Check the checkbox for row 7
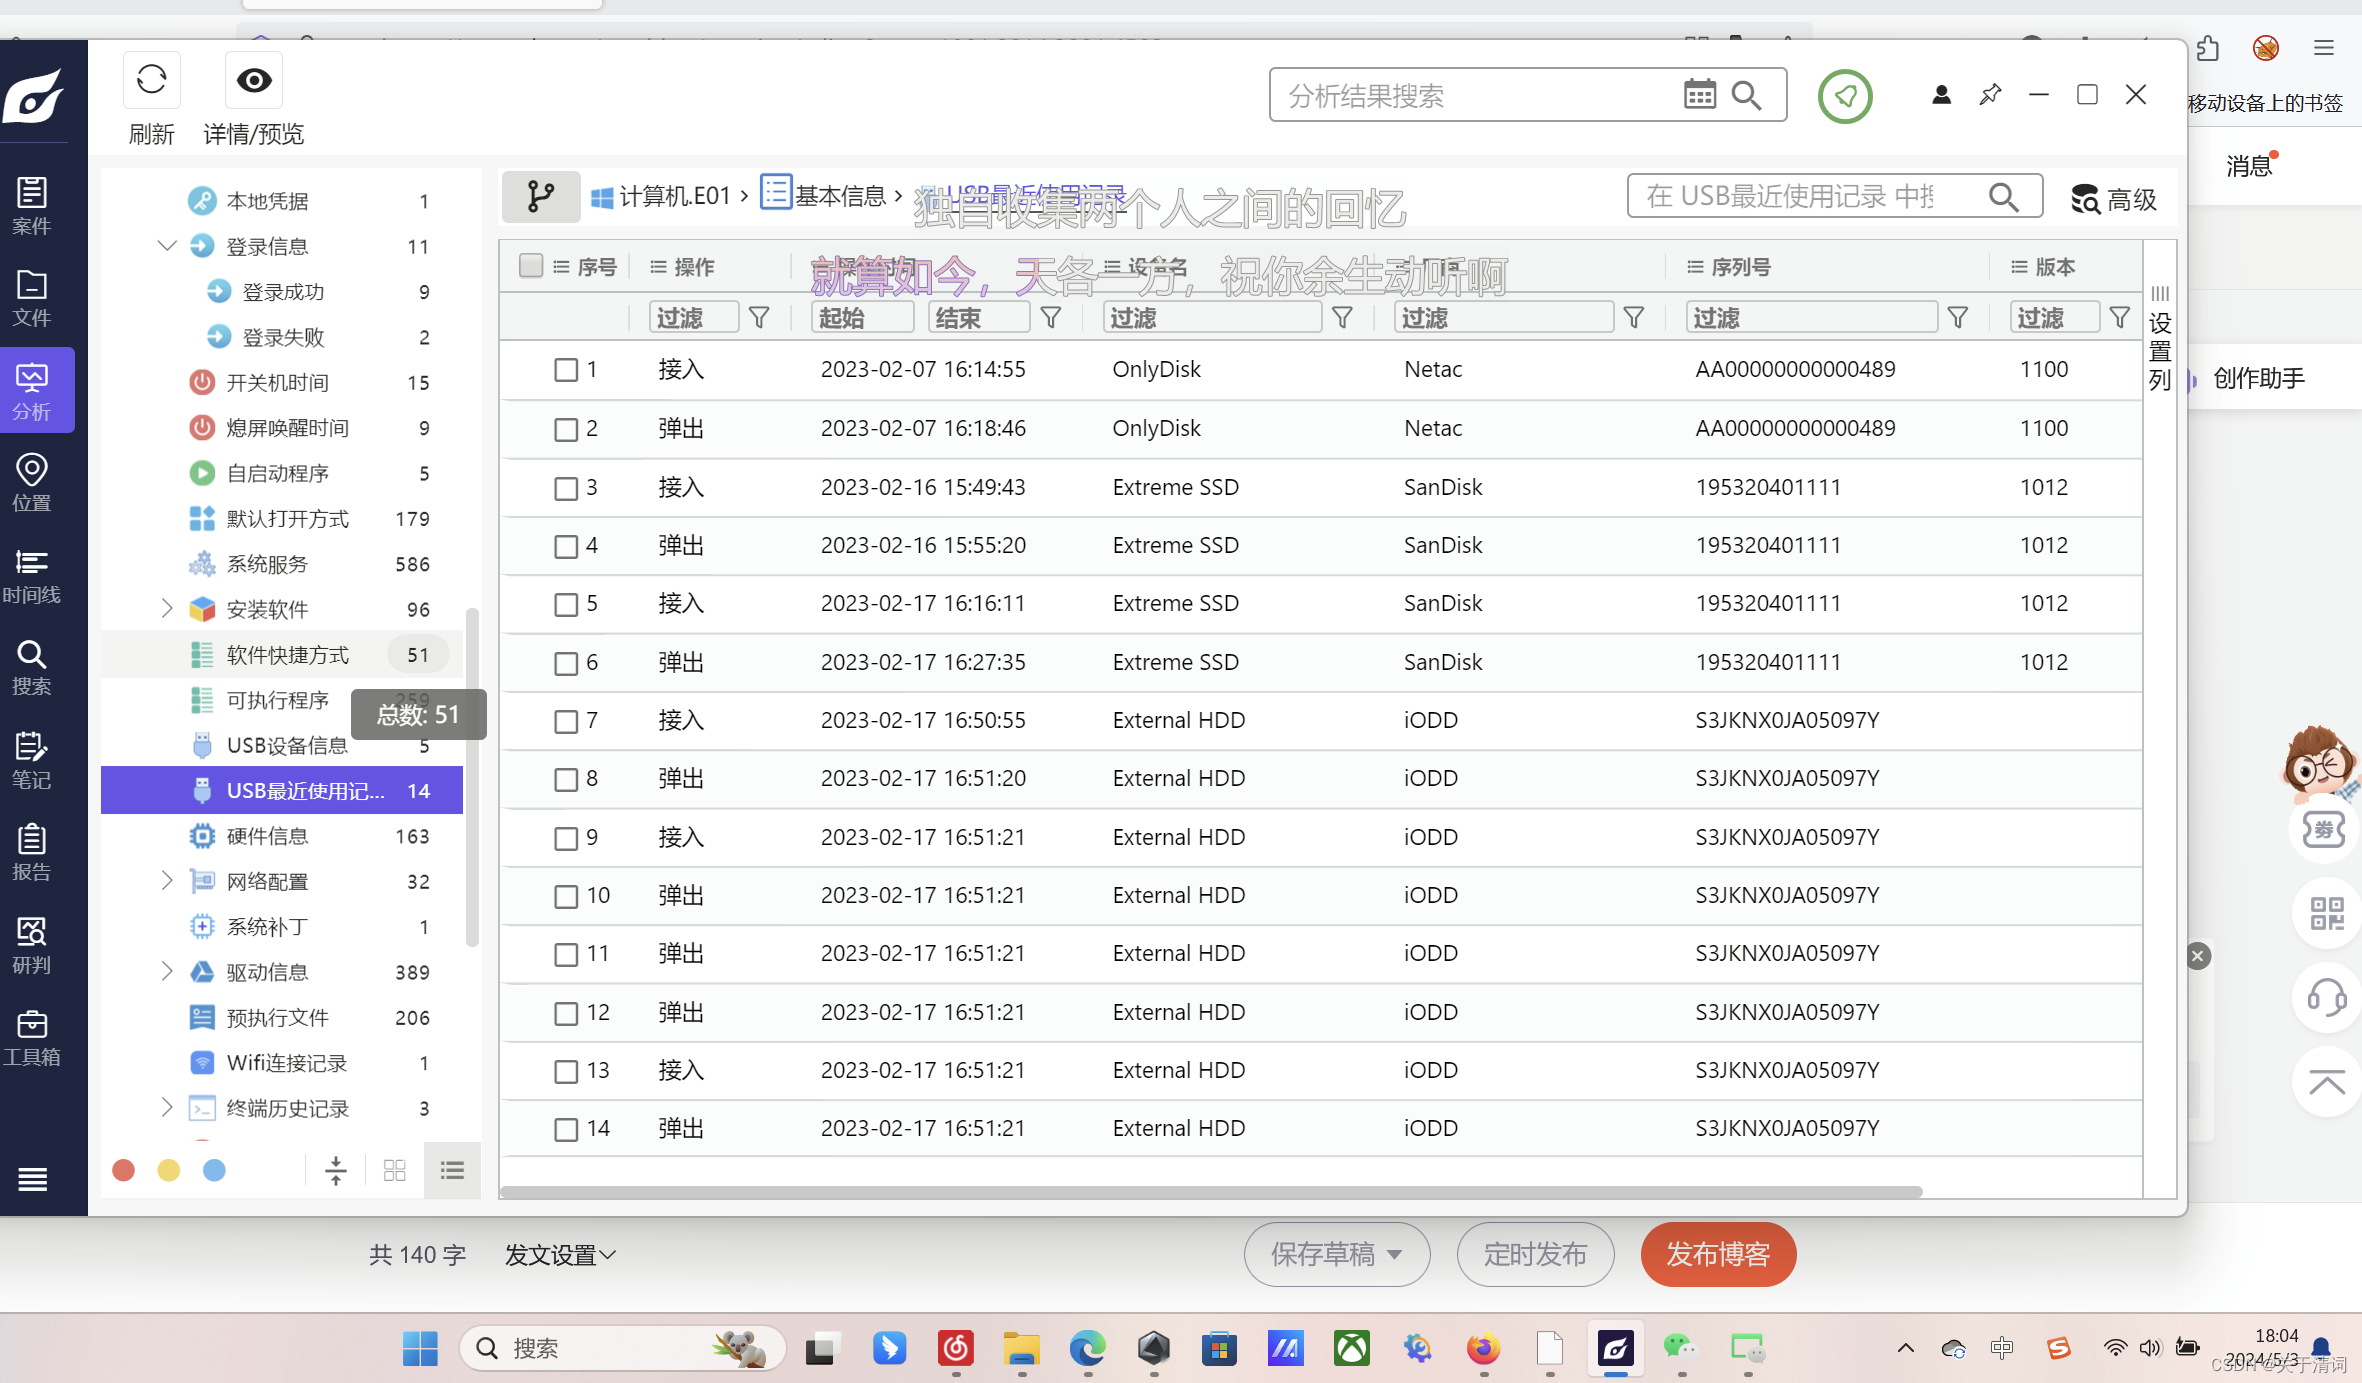Viewport: 2362px width, 1383px height. [566, 721]
